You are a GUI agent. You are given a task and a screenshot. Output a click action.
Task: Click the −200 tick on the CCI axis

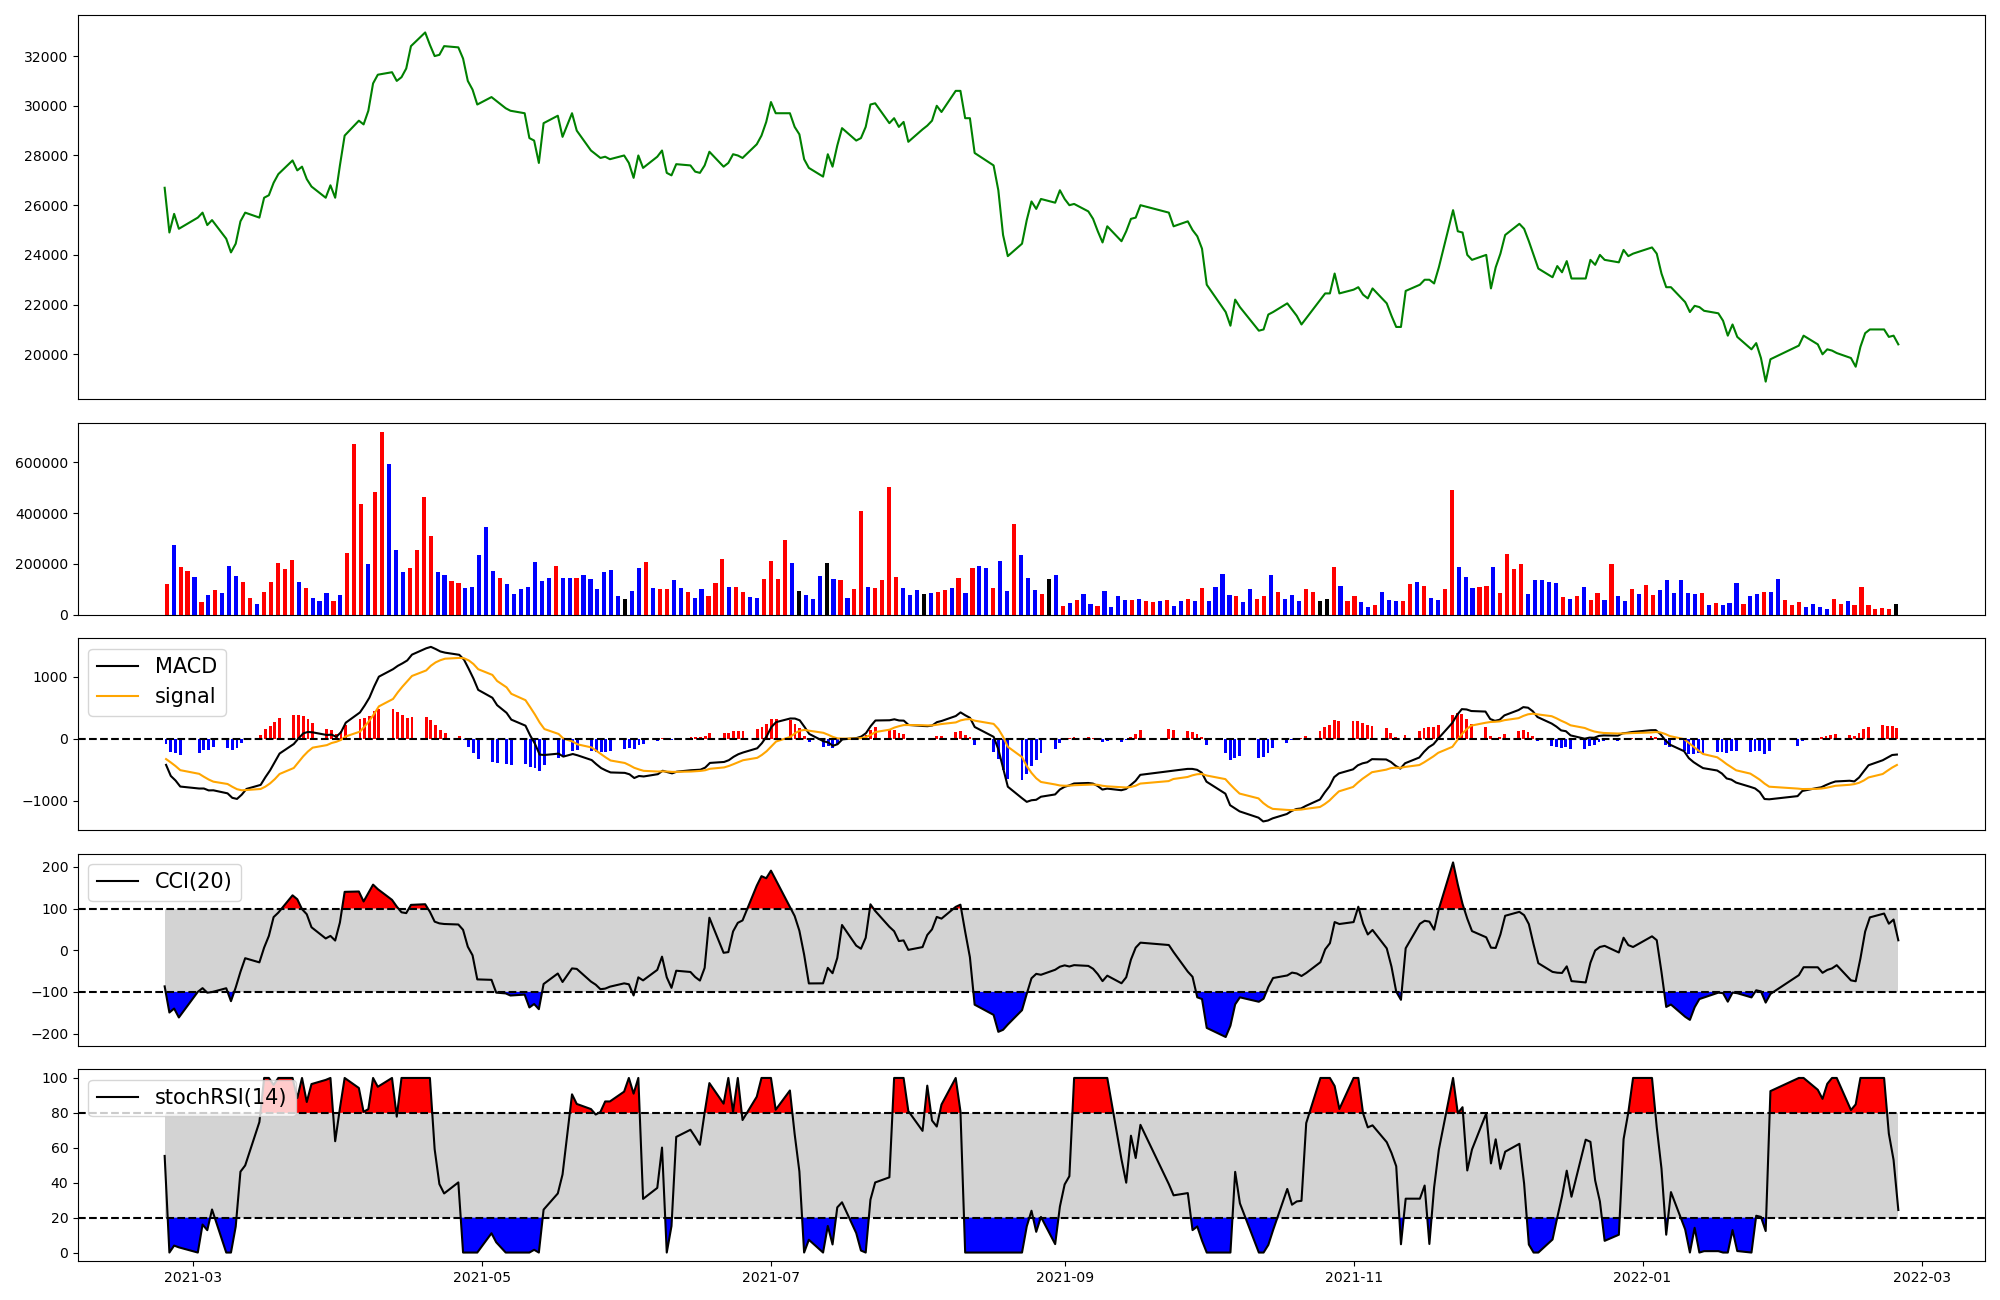pyautogui.click(x=48, y=1034)
